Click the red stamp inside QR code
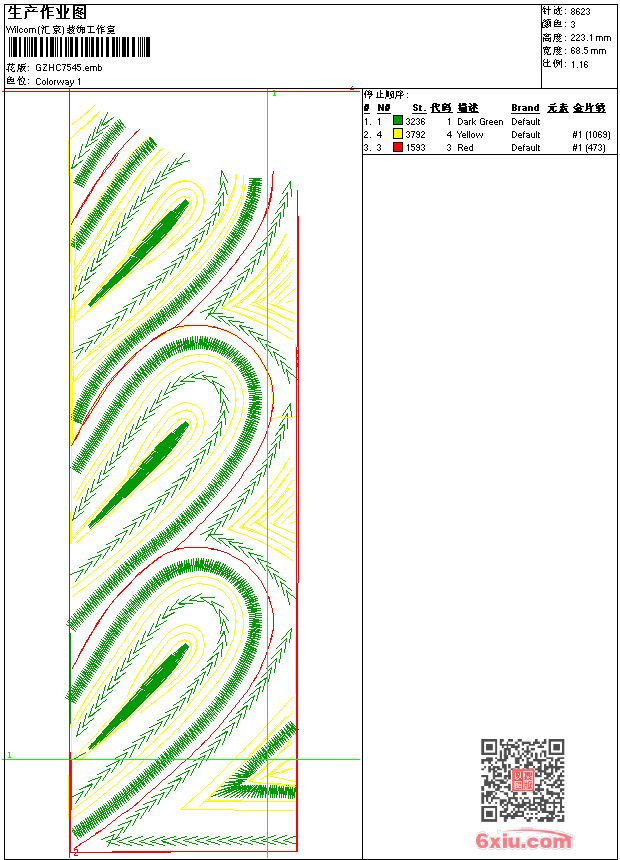Image resolution: width=620 pixels, height=860 pixels. tap(523, 780)
